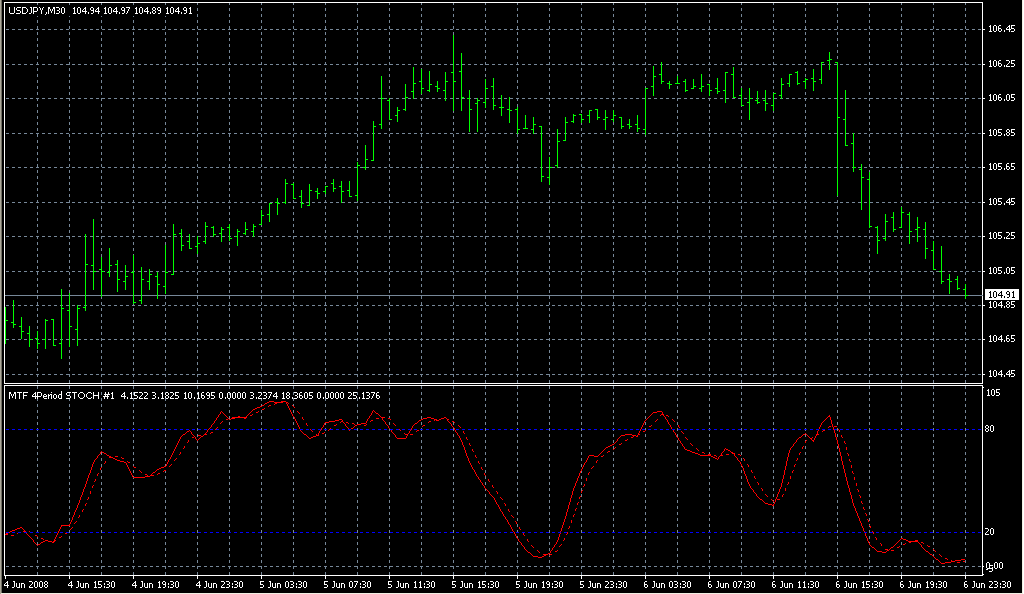Select the 5 Jun 15:30 time label
1024x594 pixels.
[x=479, y=584]
